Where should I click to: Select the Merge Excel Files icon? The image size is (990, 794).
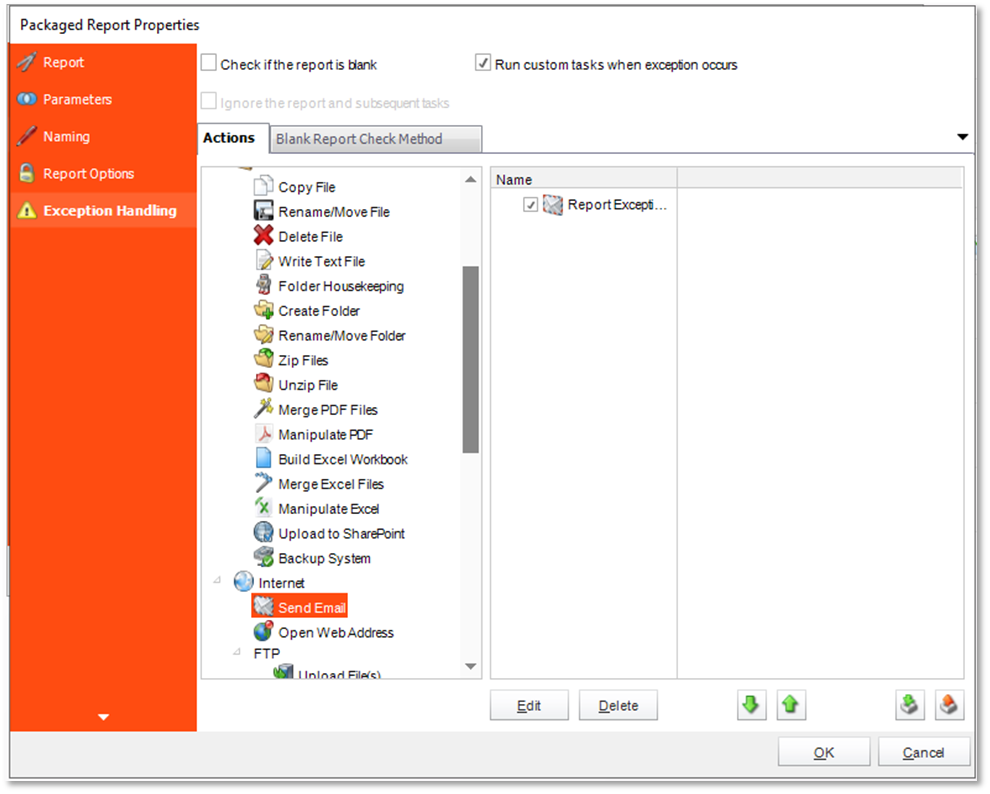pyautogui.click(x=263, y=483)
